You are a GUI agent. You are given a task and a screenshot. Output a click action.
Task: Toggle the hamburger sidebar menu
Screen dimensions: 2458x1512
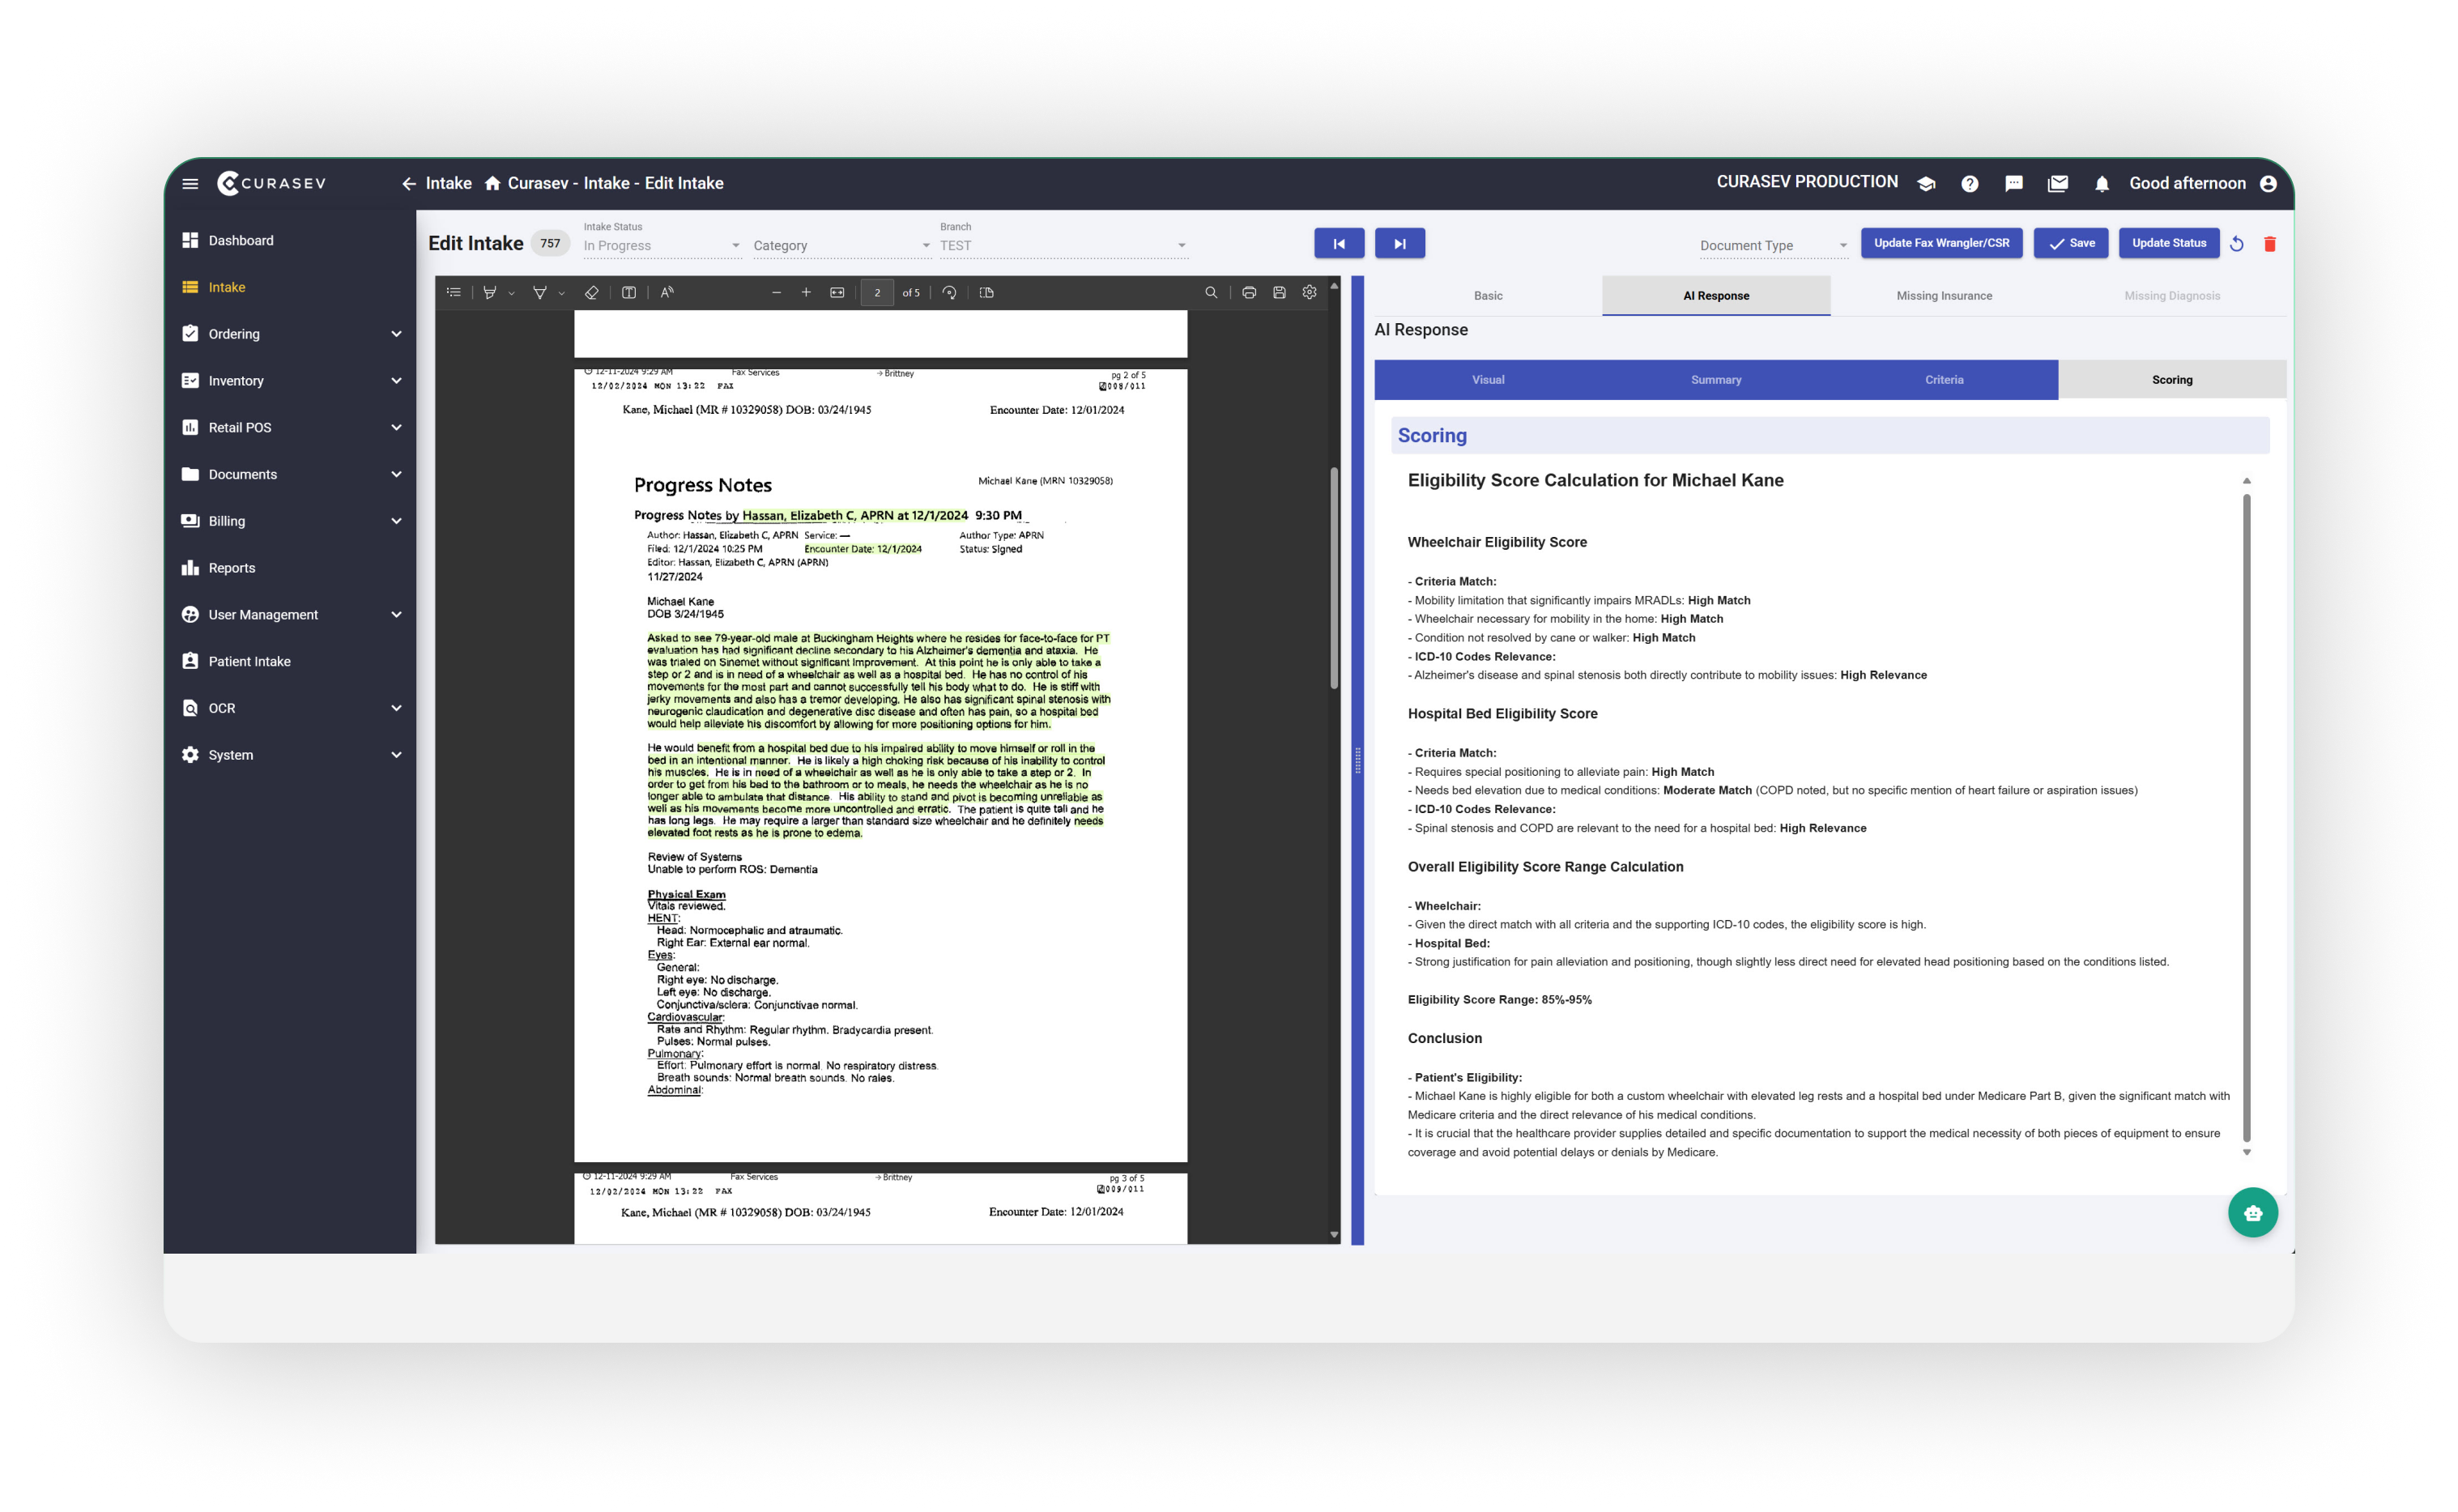point(190,184)
